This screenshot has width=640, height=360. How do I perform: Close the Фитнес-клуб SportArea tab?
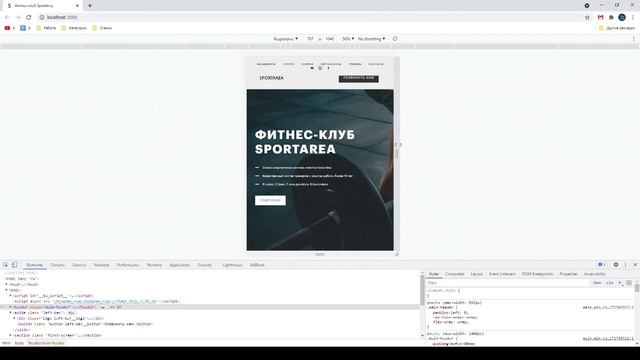pyautogui.click(x=77, y=6)
